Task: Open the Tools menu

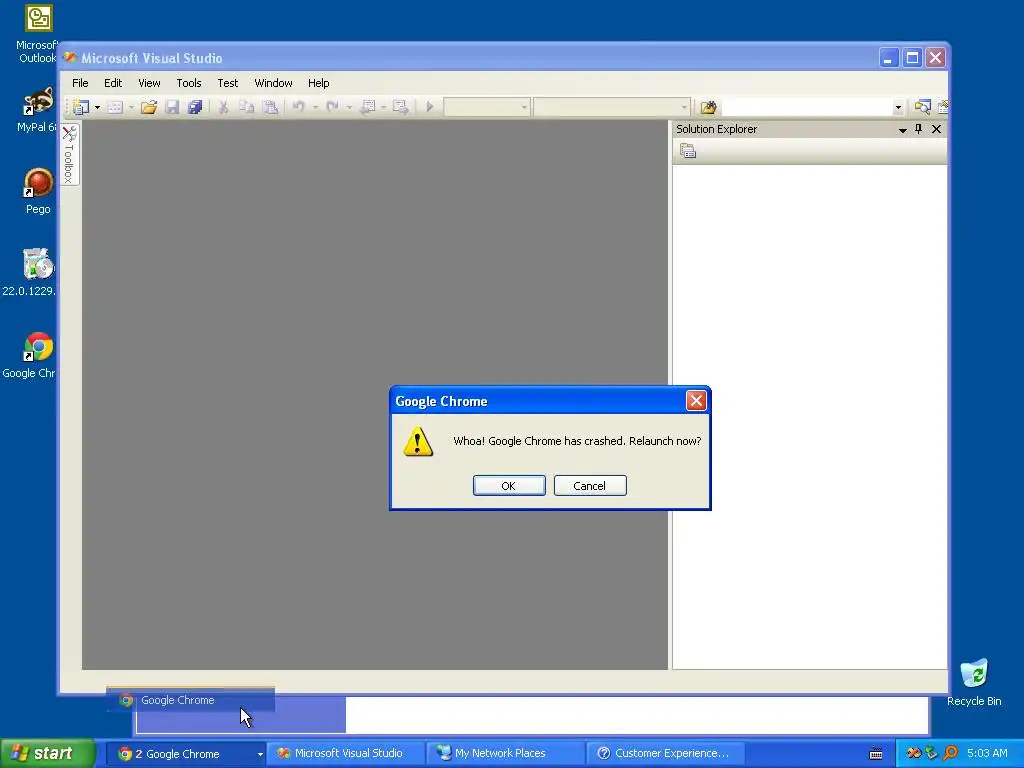Action: [x=189, y=83]
